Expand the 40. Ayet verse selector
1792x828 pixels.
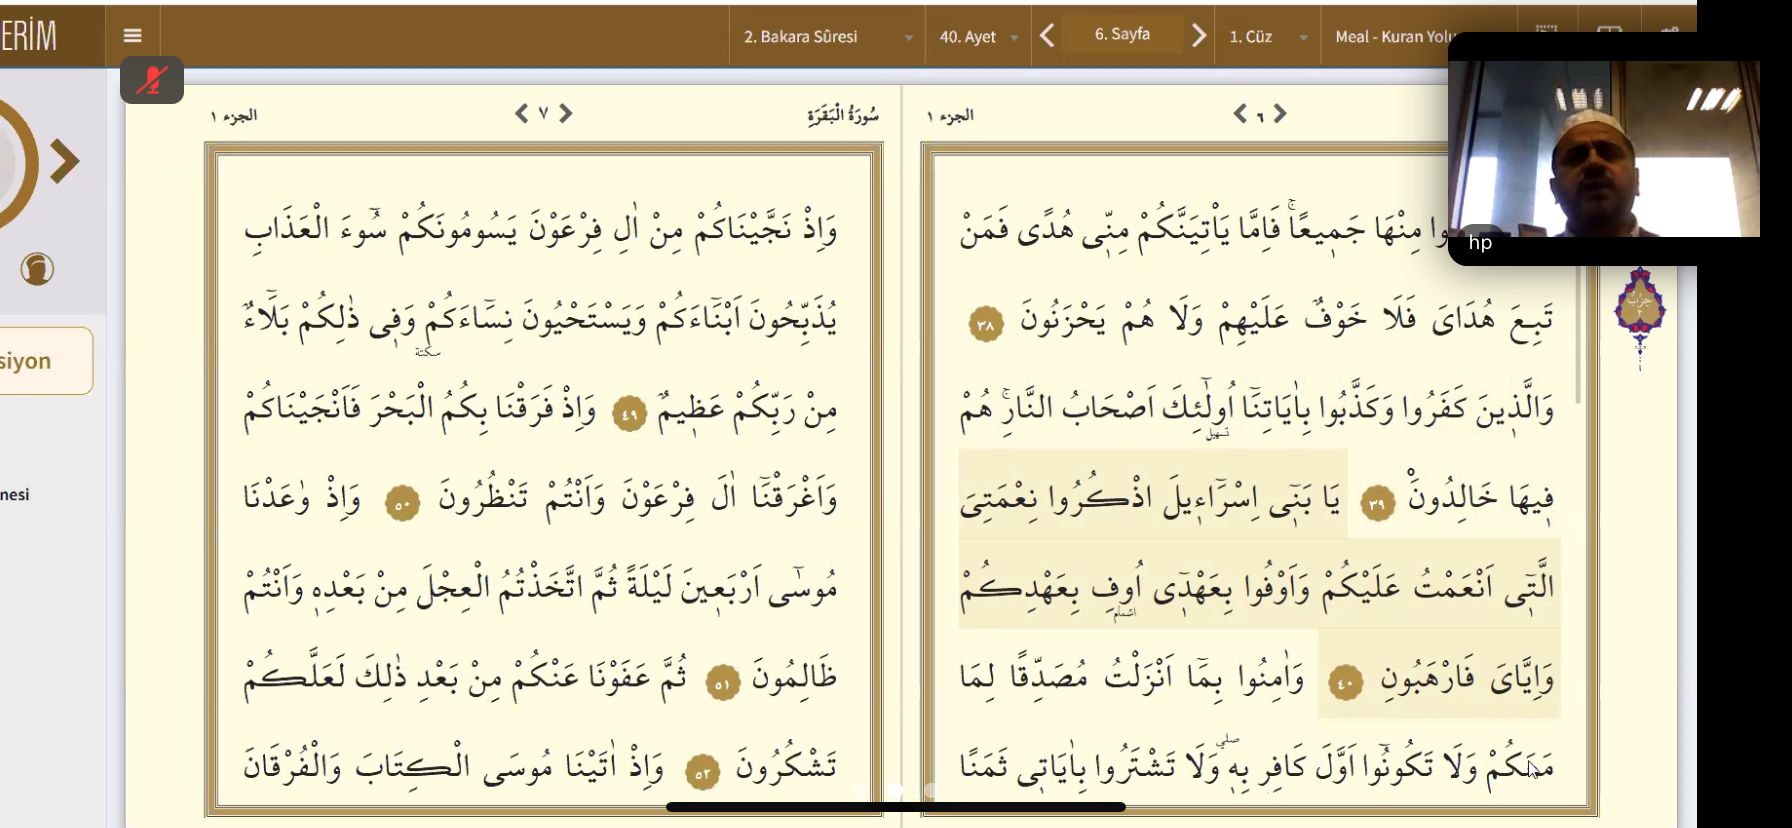(x=978, y=37)
